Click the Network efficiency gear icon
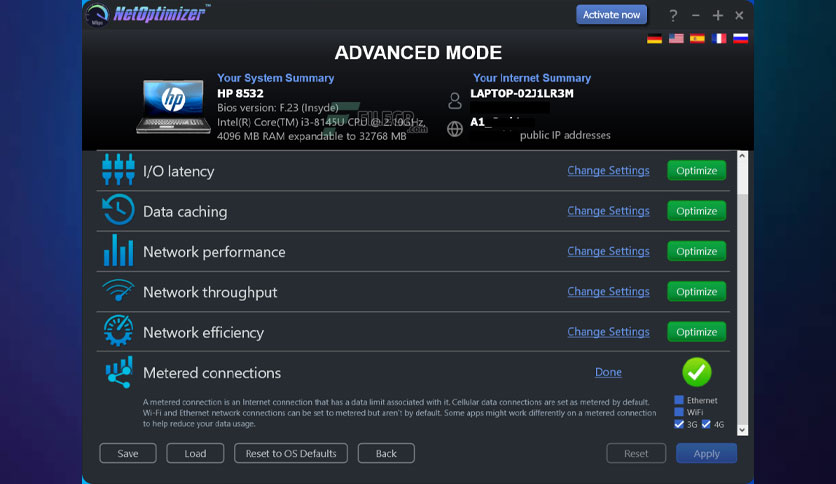Image resolution: width=836 pixels, height=484 pixels. 118,330
